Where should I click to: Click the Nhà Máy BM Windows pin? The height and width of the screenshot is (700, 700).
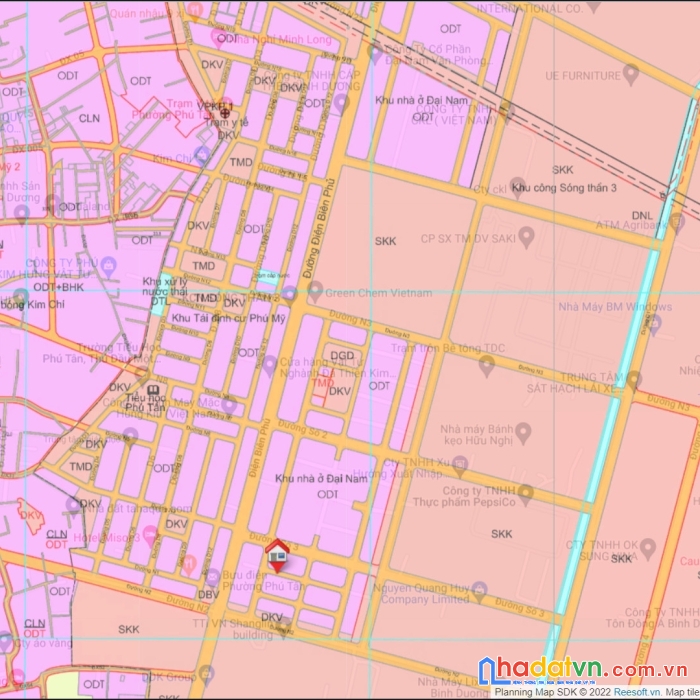point(654,322)
